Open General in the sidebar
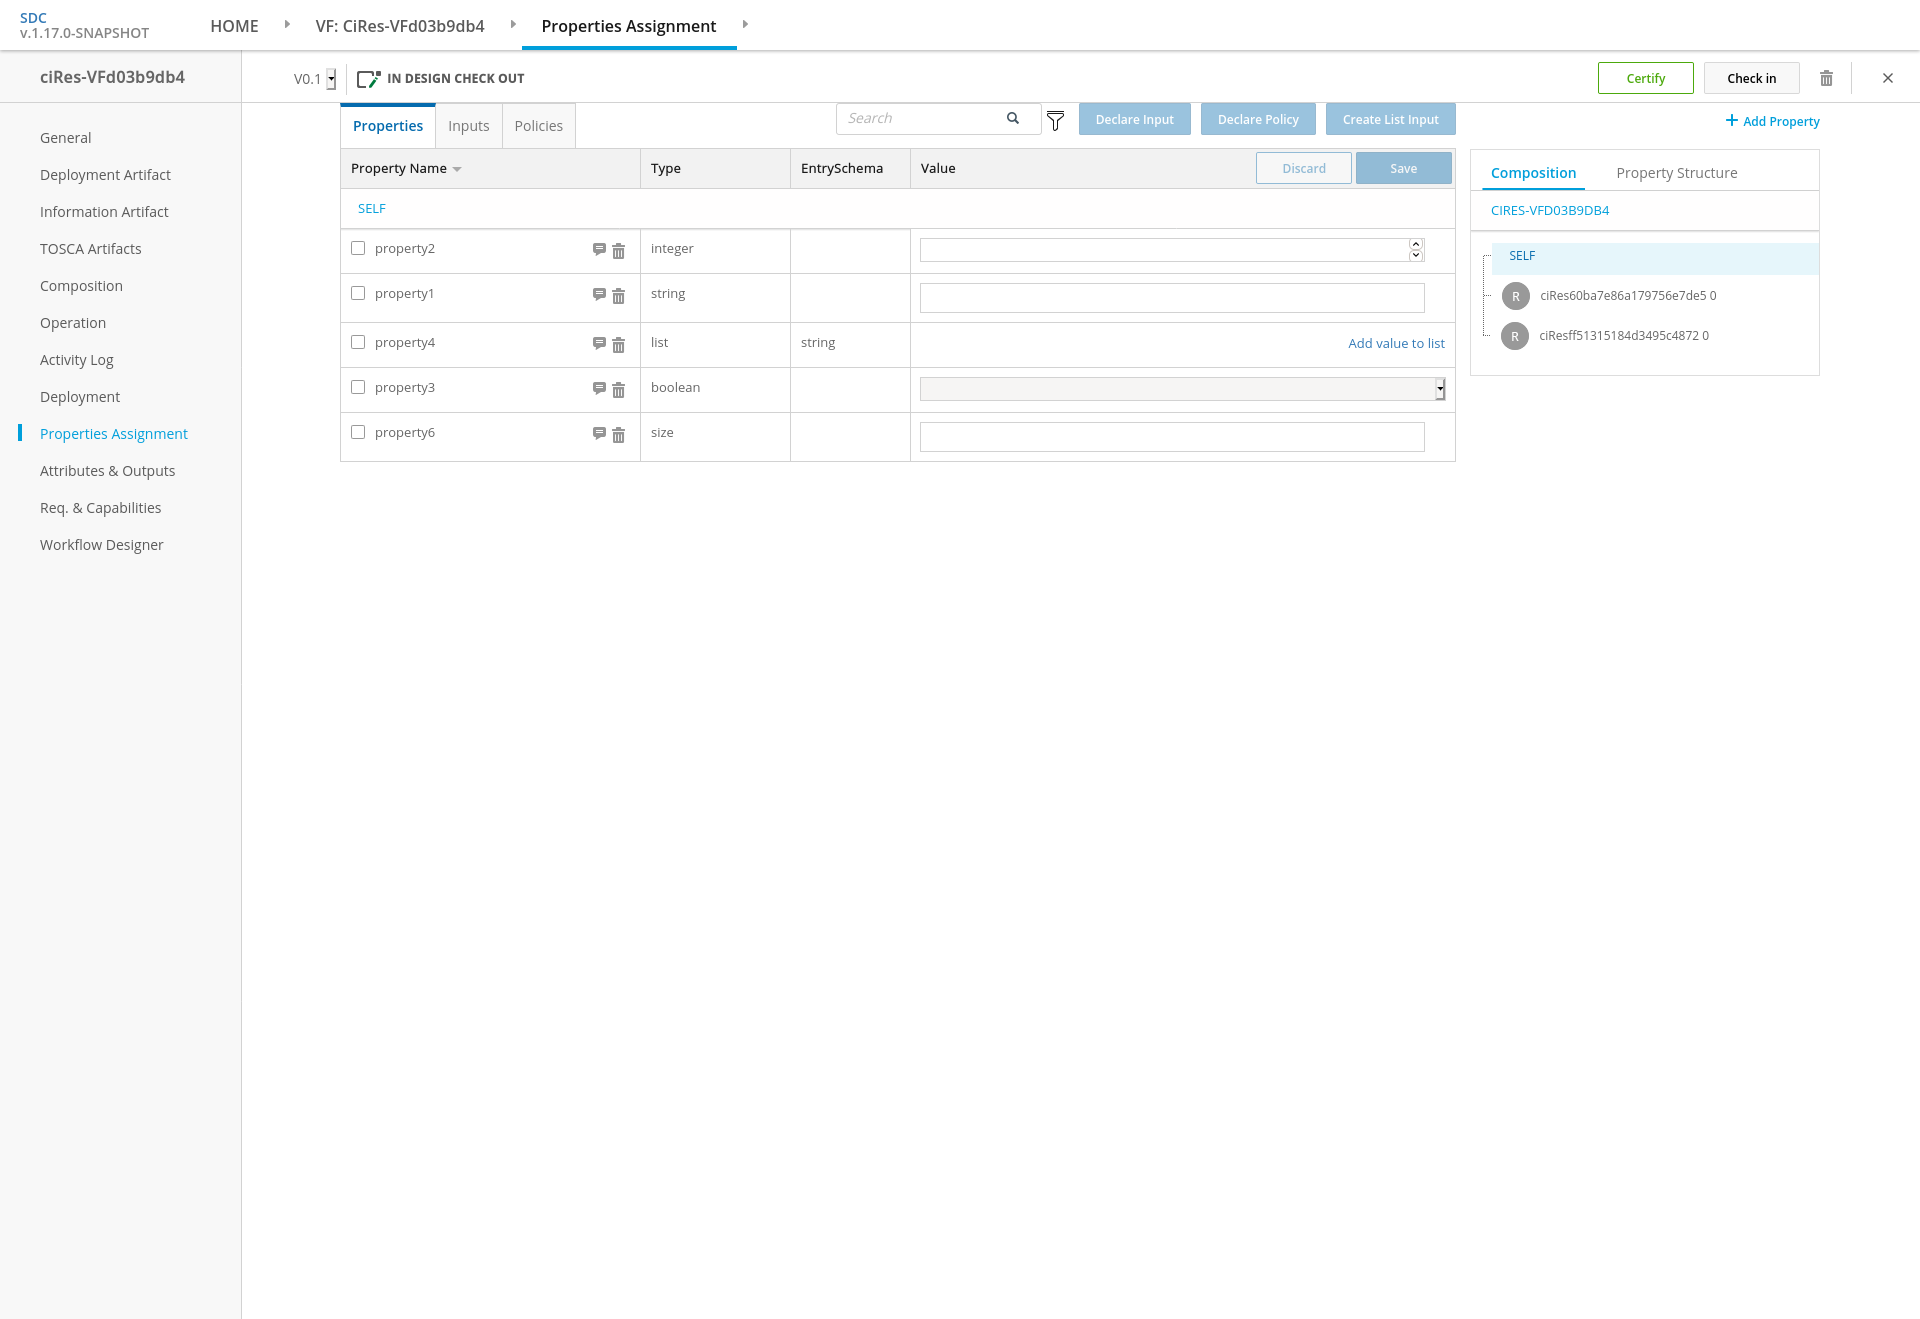This screenshot has width=1920, height=1319. (x=65, y=138)
